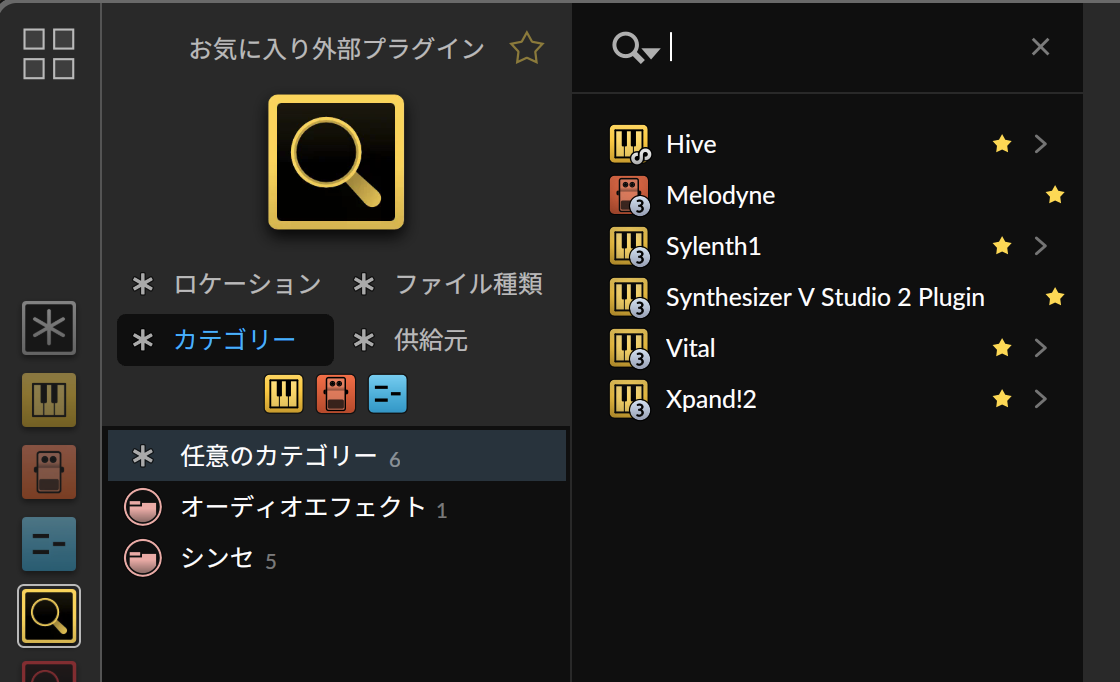Unfavorite Sylenth1 via its star
The image size is (1120, 682).
click(x=1002, y=246)
